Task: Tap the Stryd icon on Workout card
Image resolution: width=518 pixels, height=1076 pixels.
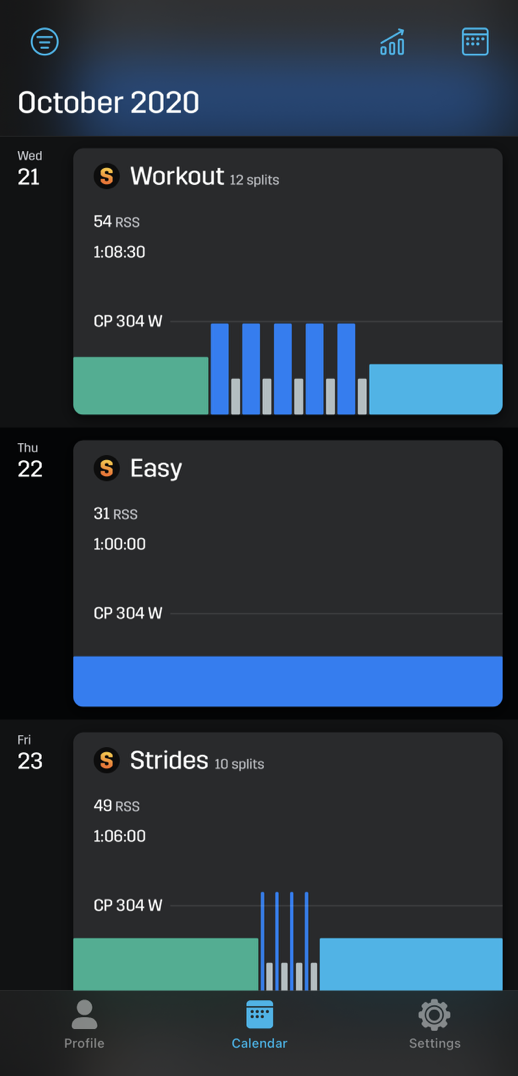Action: [106, 176]
